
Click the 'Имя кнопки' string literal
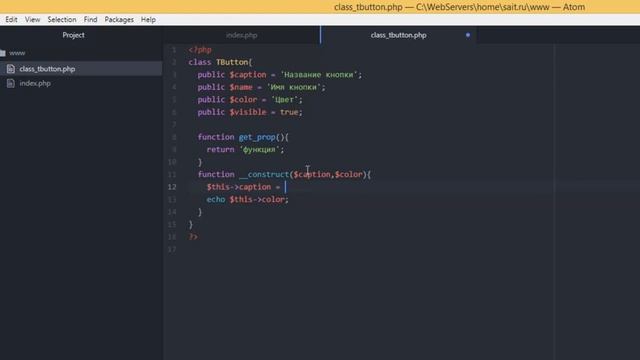pos(294,87)
